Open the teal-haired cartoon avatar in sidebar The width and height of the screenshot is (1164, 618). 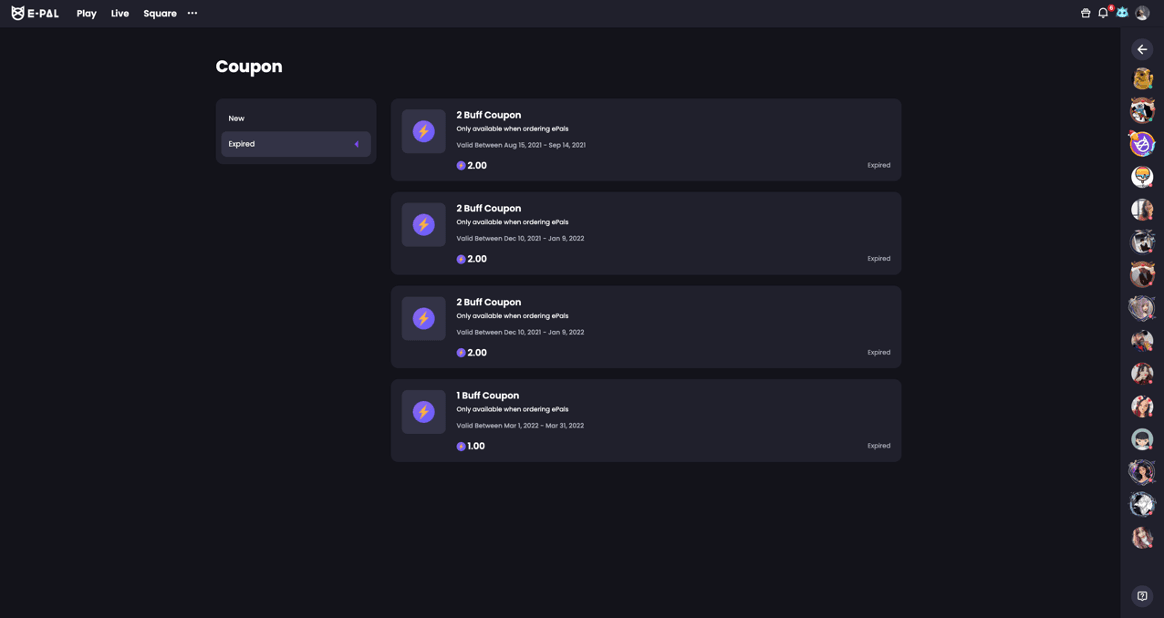1142,439
